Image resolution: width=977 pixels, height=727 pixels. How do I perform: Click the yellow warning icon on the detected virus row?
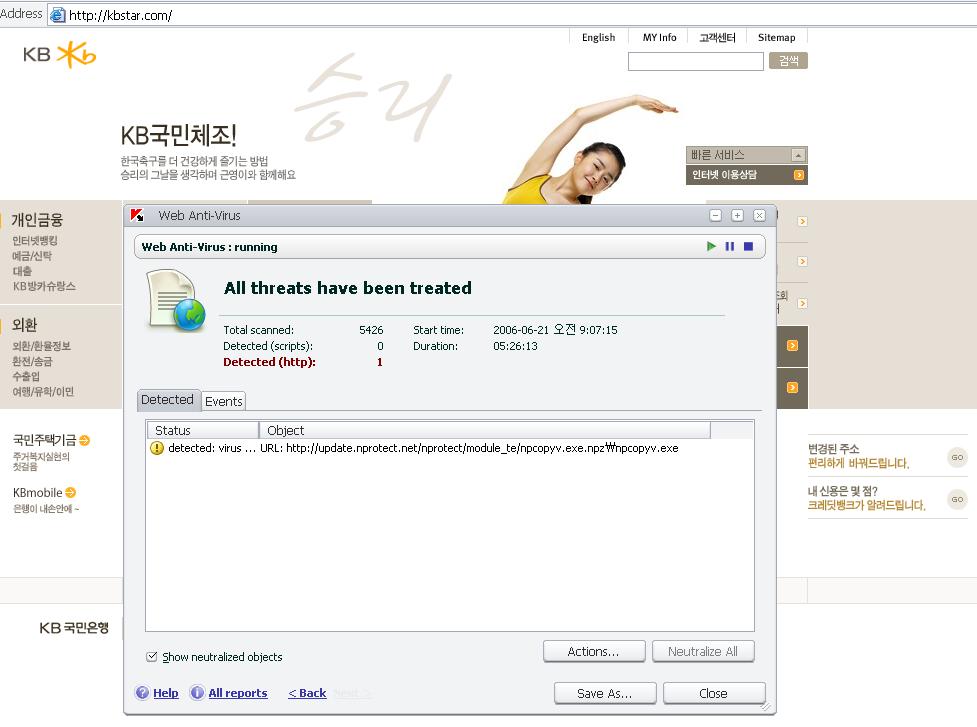(x=157, y=448)
